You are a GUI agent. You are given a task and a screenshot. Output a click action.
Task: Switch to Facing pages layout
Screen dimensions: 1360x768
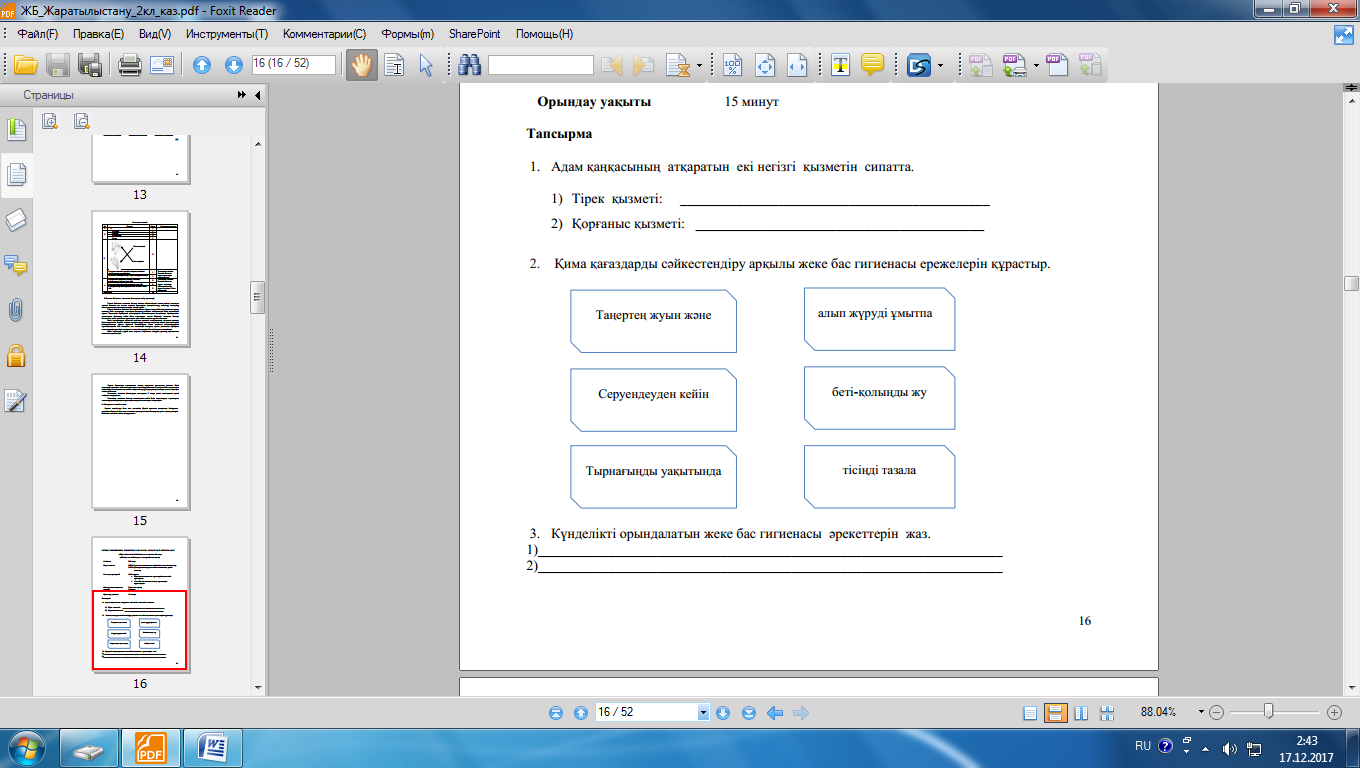[1081, 713]
